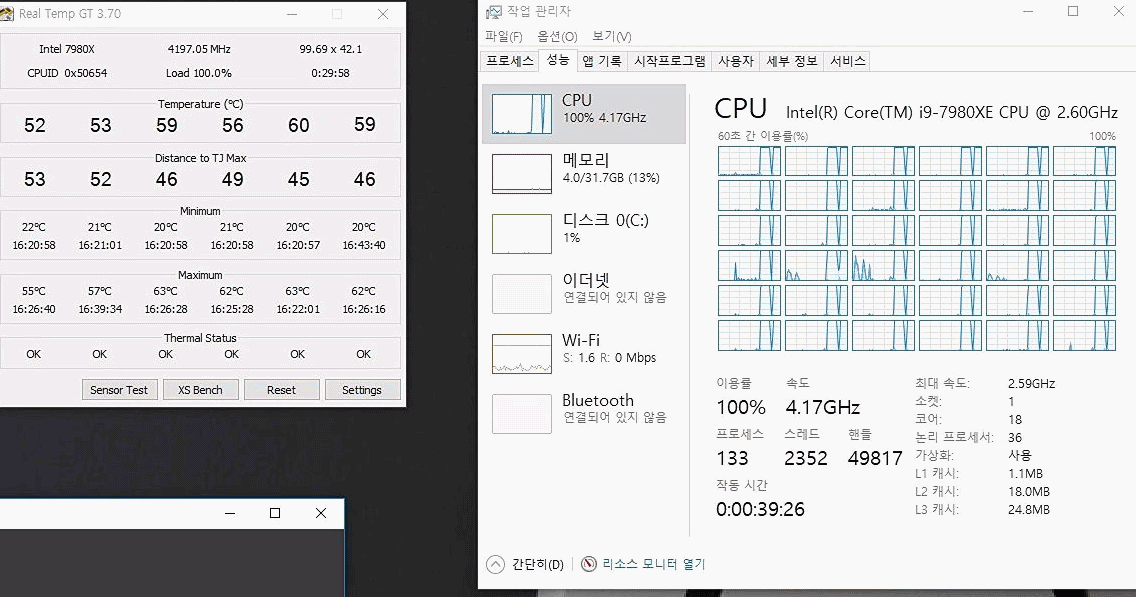Image resolution: width=1136 pixels, height=597 pixels.
Task: Maximize the Task Manager window
Action: pyautogui.click(x=1073, y=12)
